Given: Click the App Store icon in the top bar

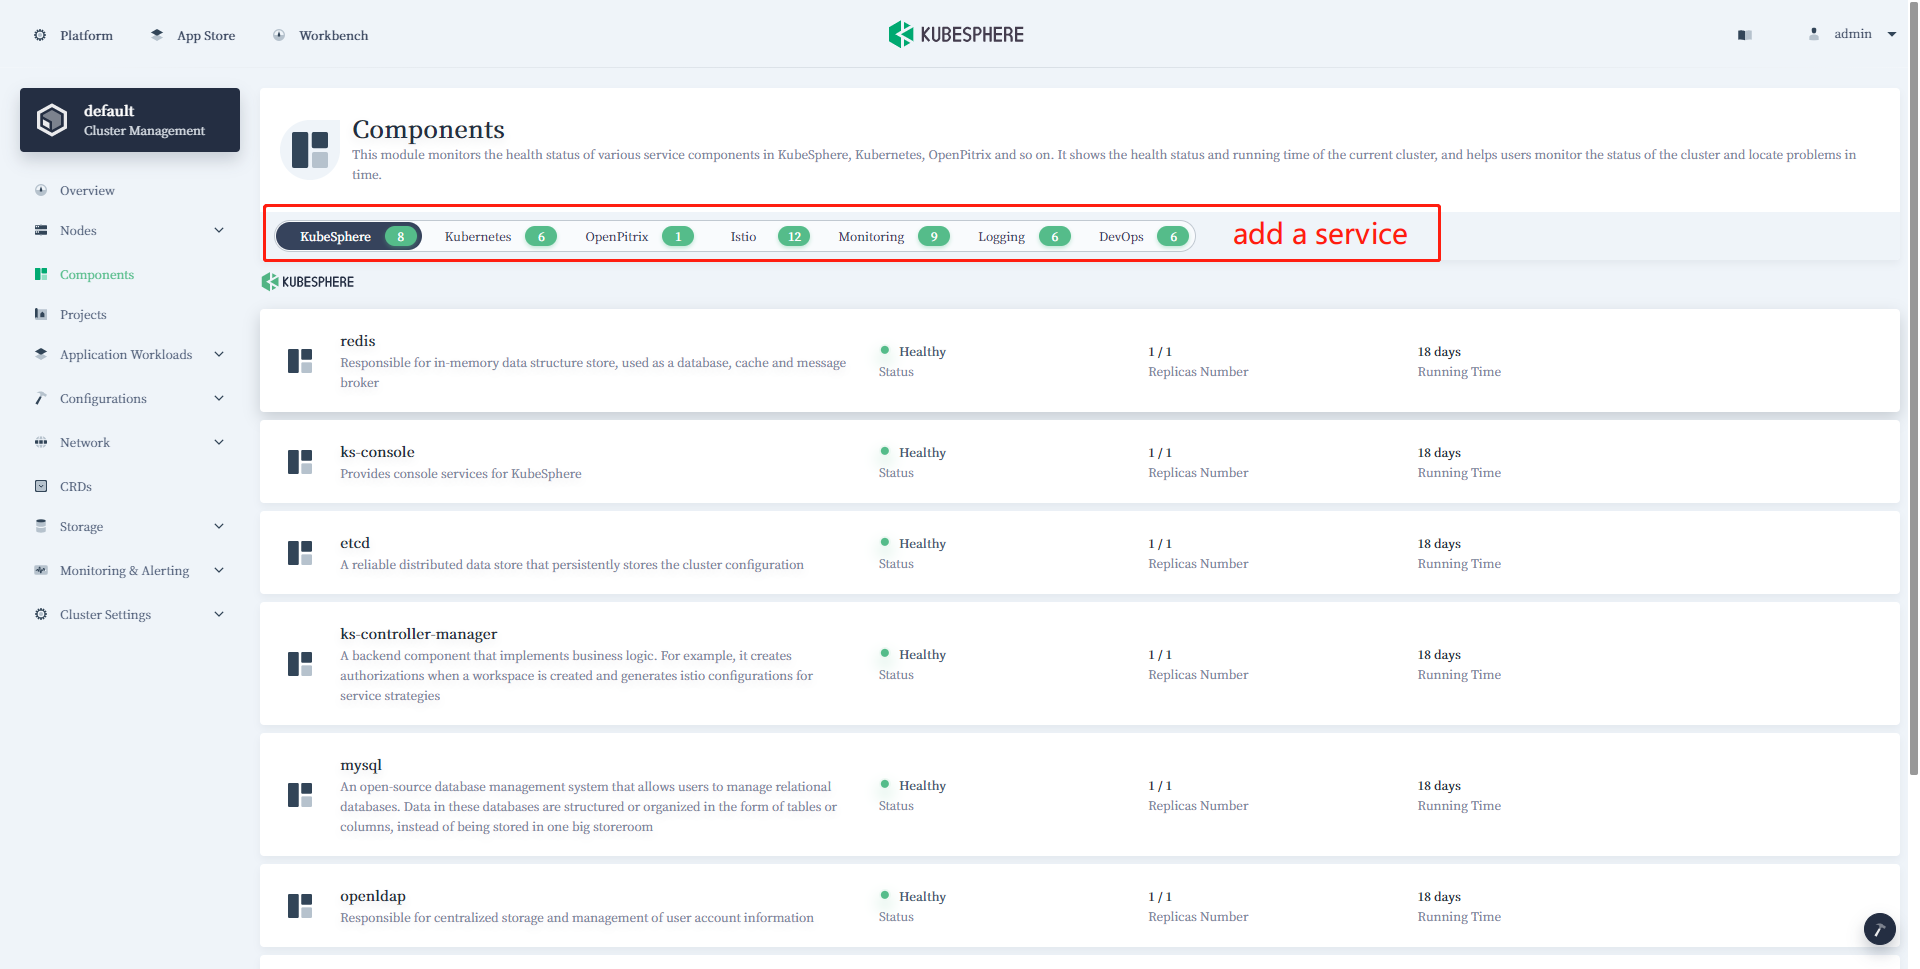Looking at the screenshot, I should tap(156, 33).
